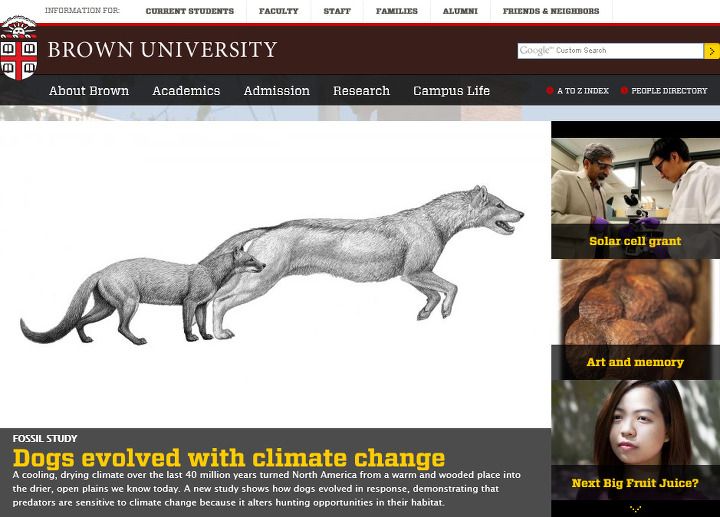Open the Art and memory story thumbnail

636,320
